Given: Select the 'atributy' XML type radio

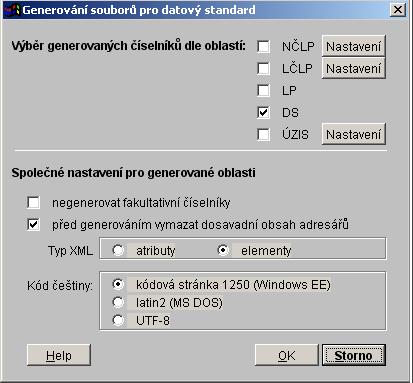Looking at the screenshot, I should pos(118,250).
